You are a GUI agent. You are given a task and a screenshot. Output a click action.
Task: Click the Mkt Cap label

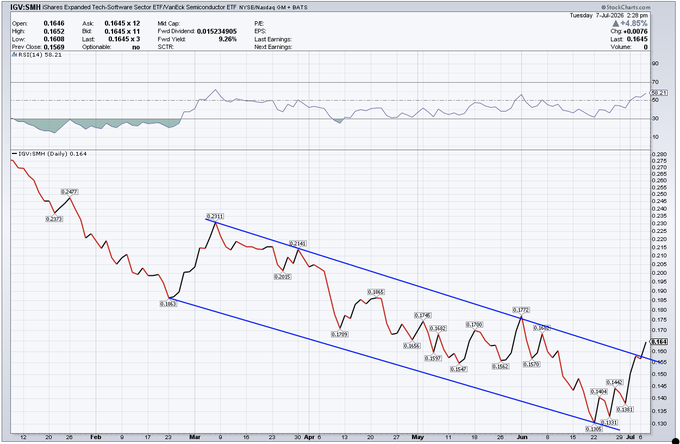point(169,23)
